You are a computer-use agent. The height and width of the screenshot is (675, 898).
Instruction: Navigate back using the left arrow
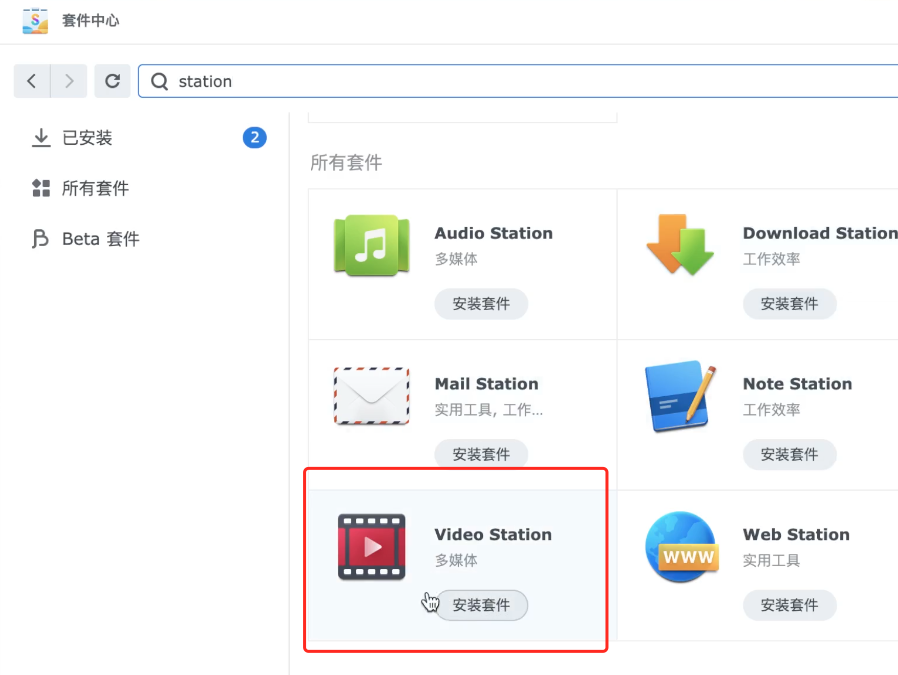[x=31, y=81]
